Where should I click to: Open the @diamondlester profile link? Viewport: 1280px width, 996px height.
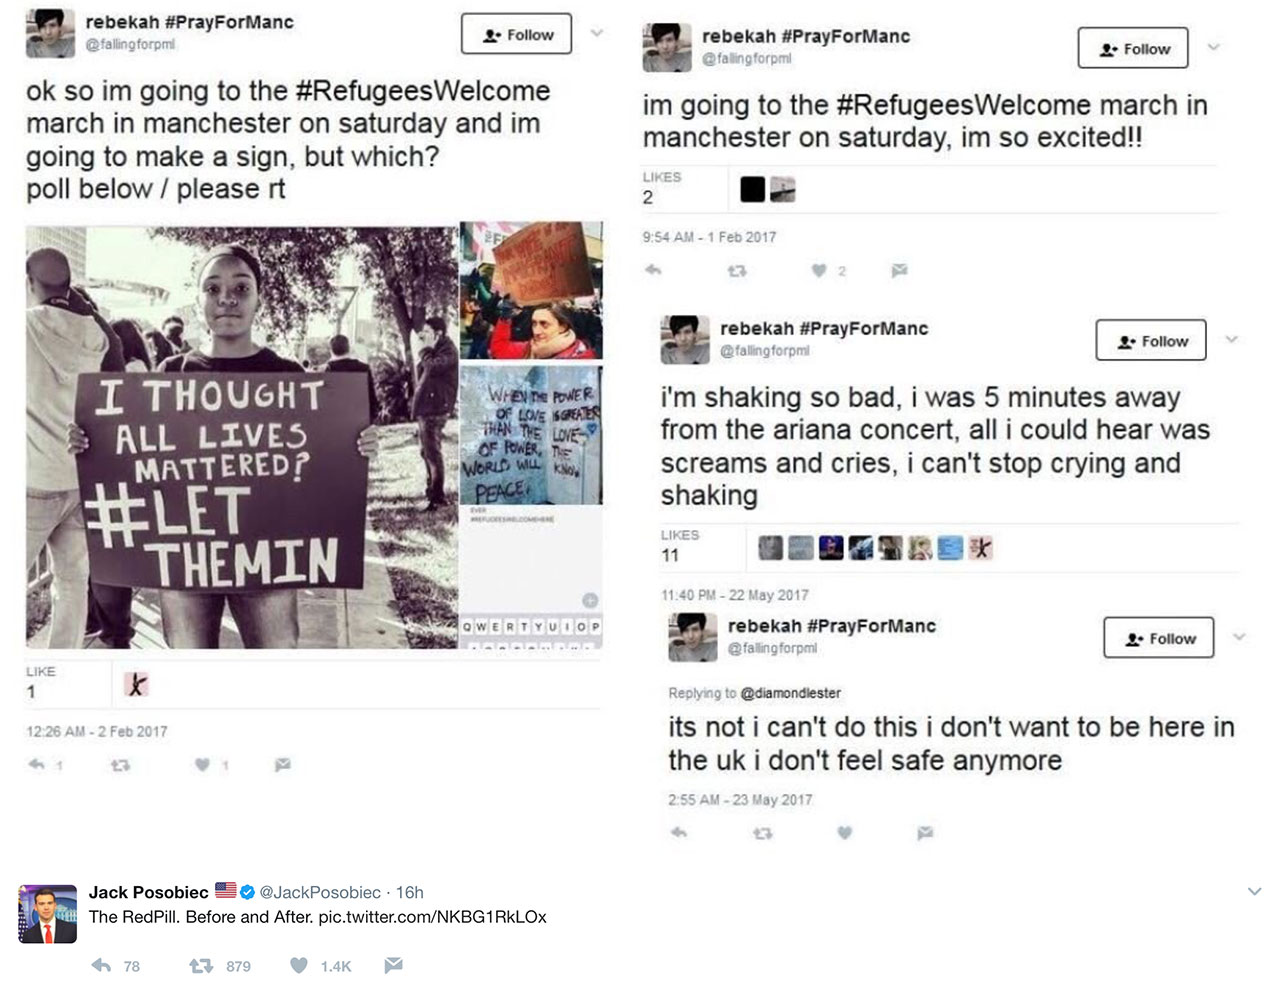(790, 693)
